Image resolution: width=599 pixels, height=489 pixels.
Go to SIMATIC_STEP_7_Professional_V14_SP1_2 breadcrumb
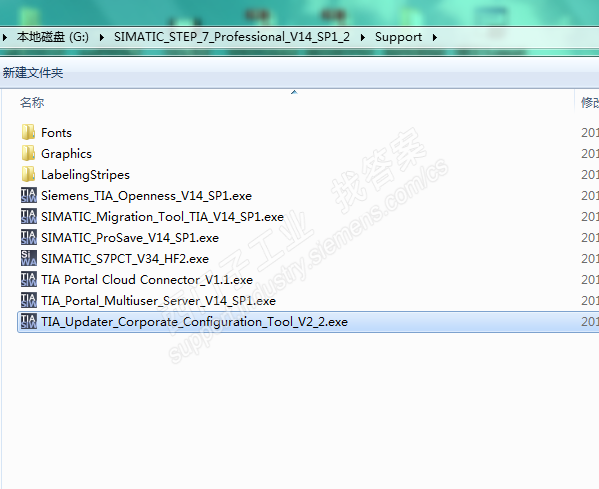[232, 37]
